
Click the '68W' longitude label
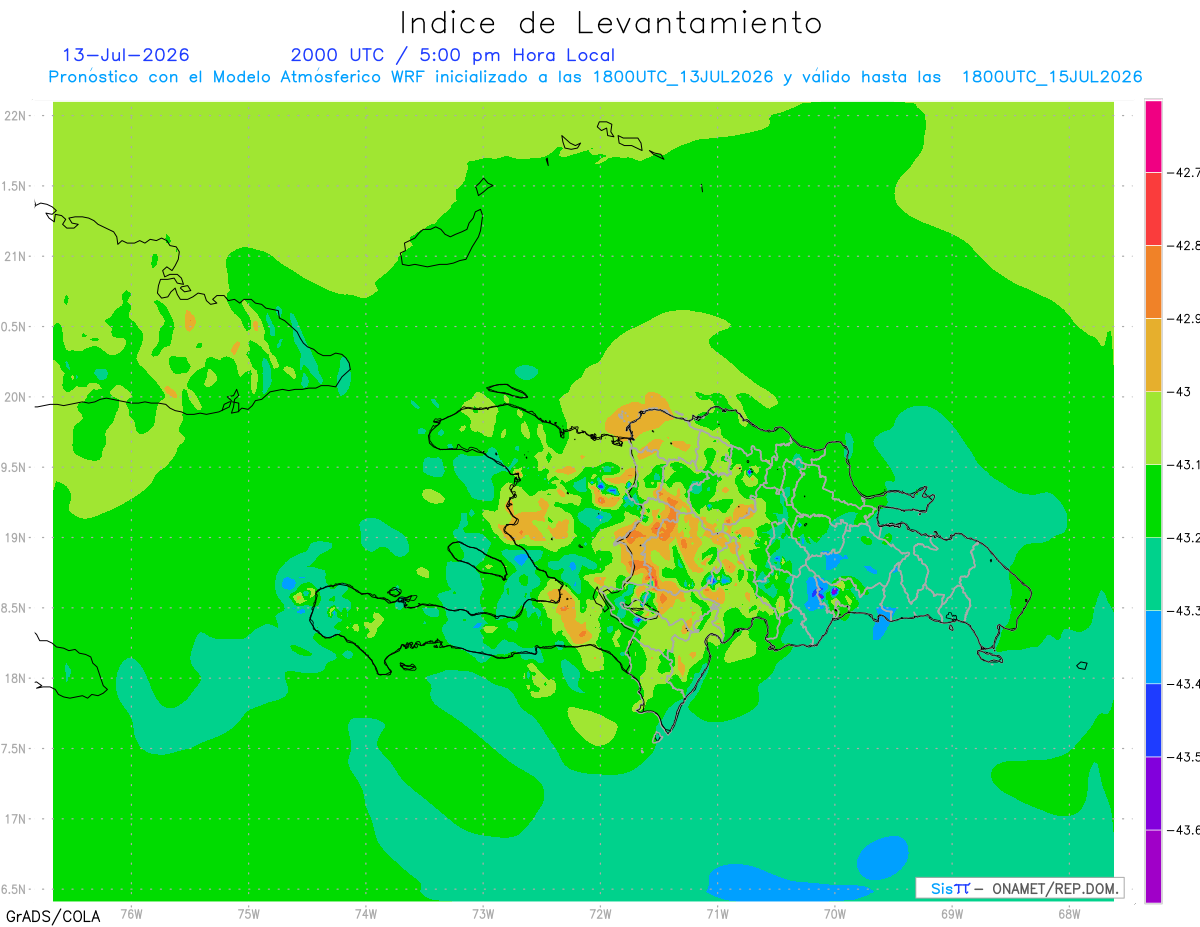click(x=1069, y=913)
